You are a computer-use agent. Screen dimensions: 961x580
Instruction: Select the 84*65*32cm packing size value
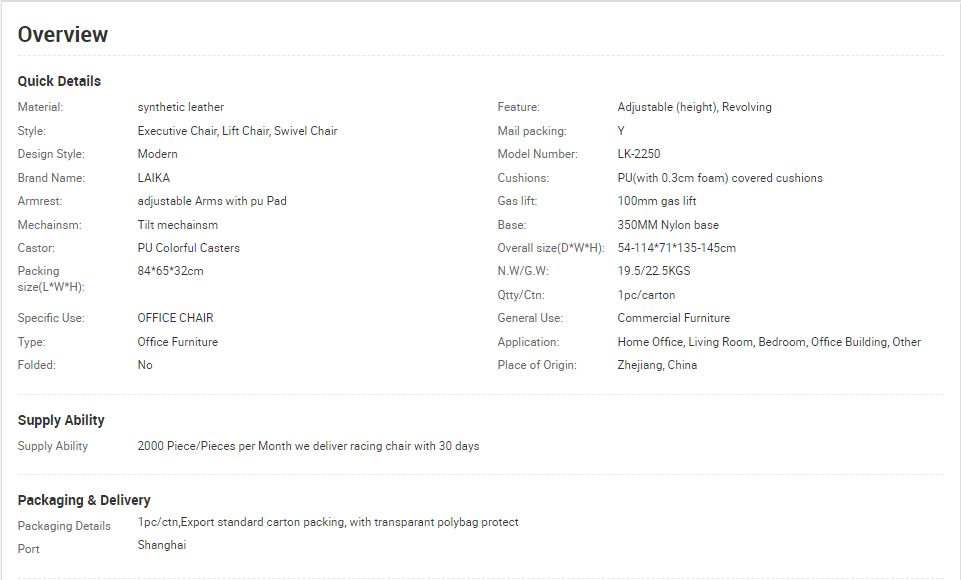170,271
